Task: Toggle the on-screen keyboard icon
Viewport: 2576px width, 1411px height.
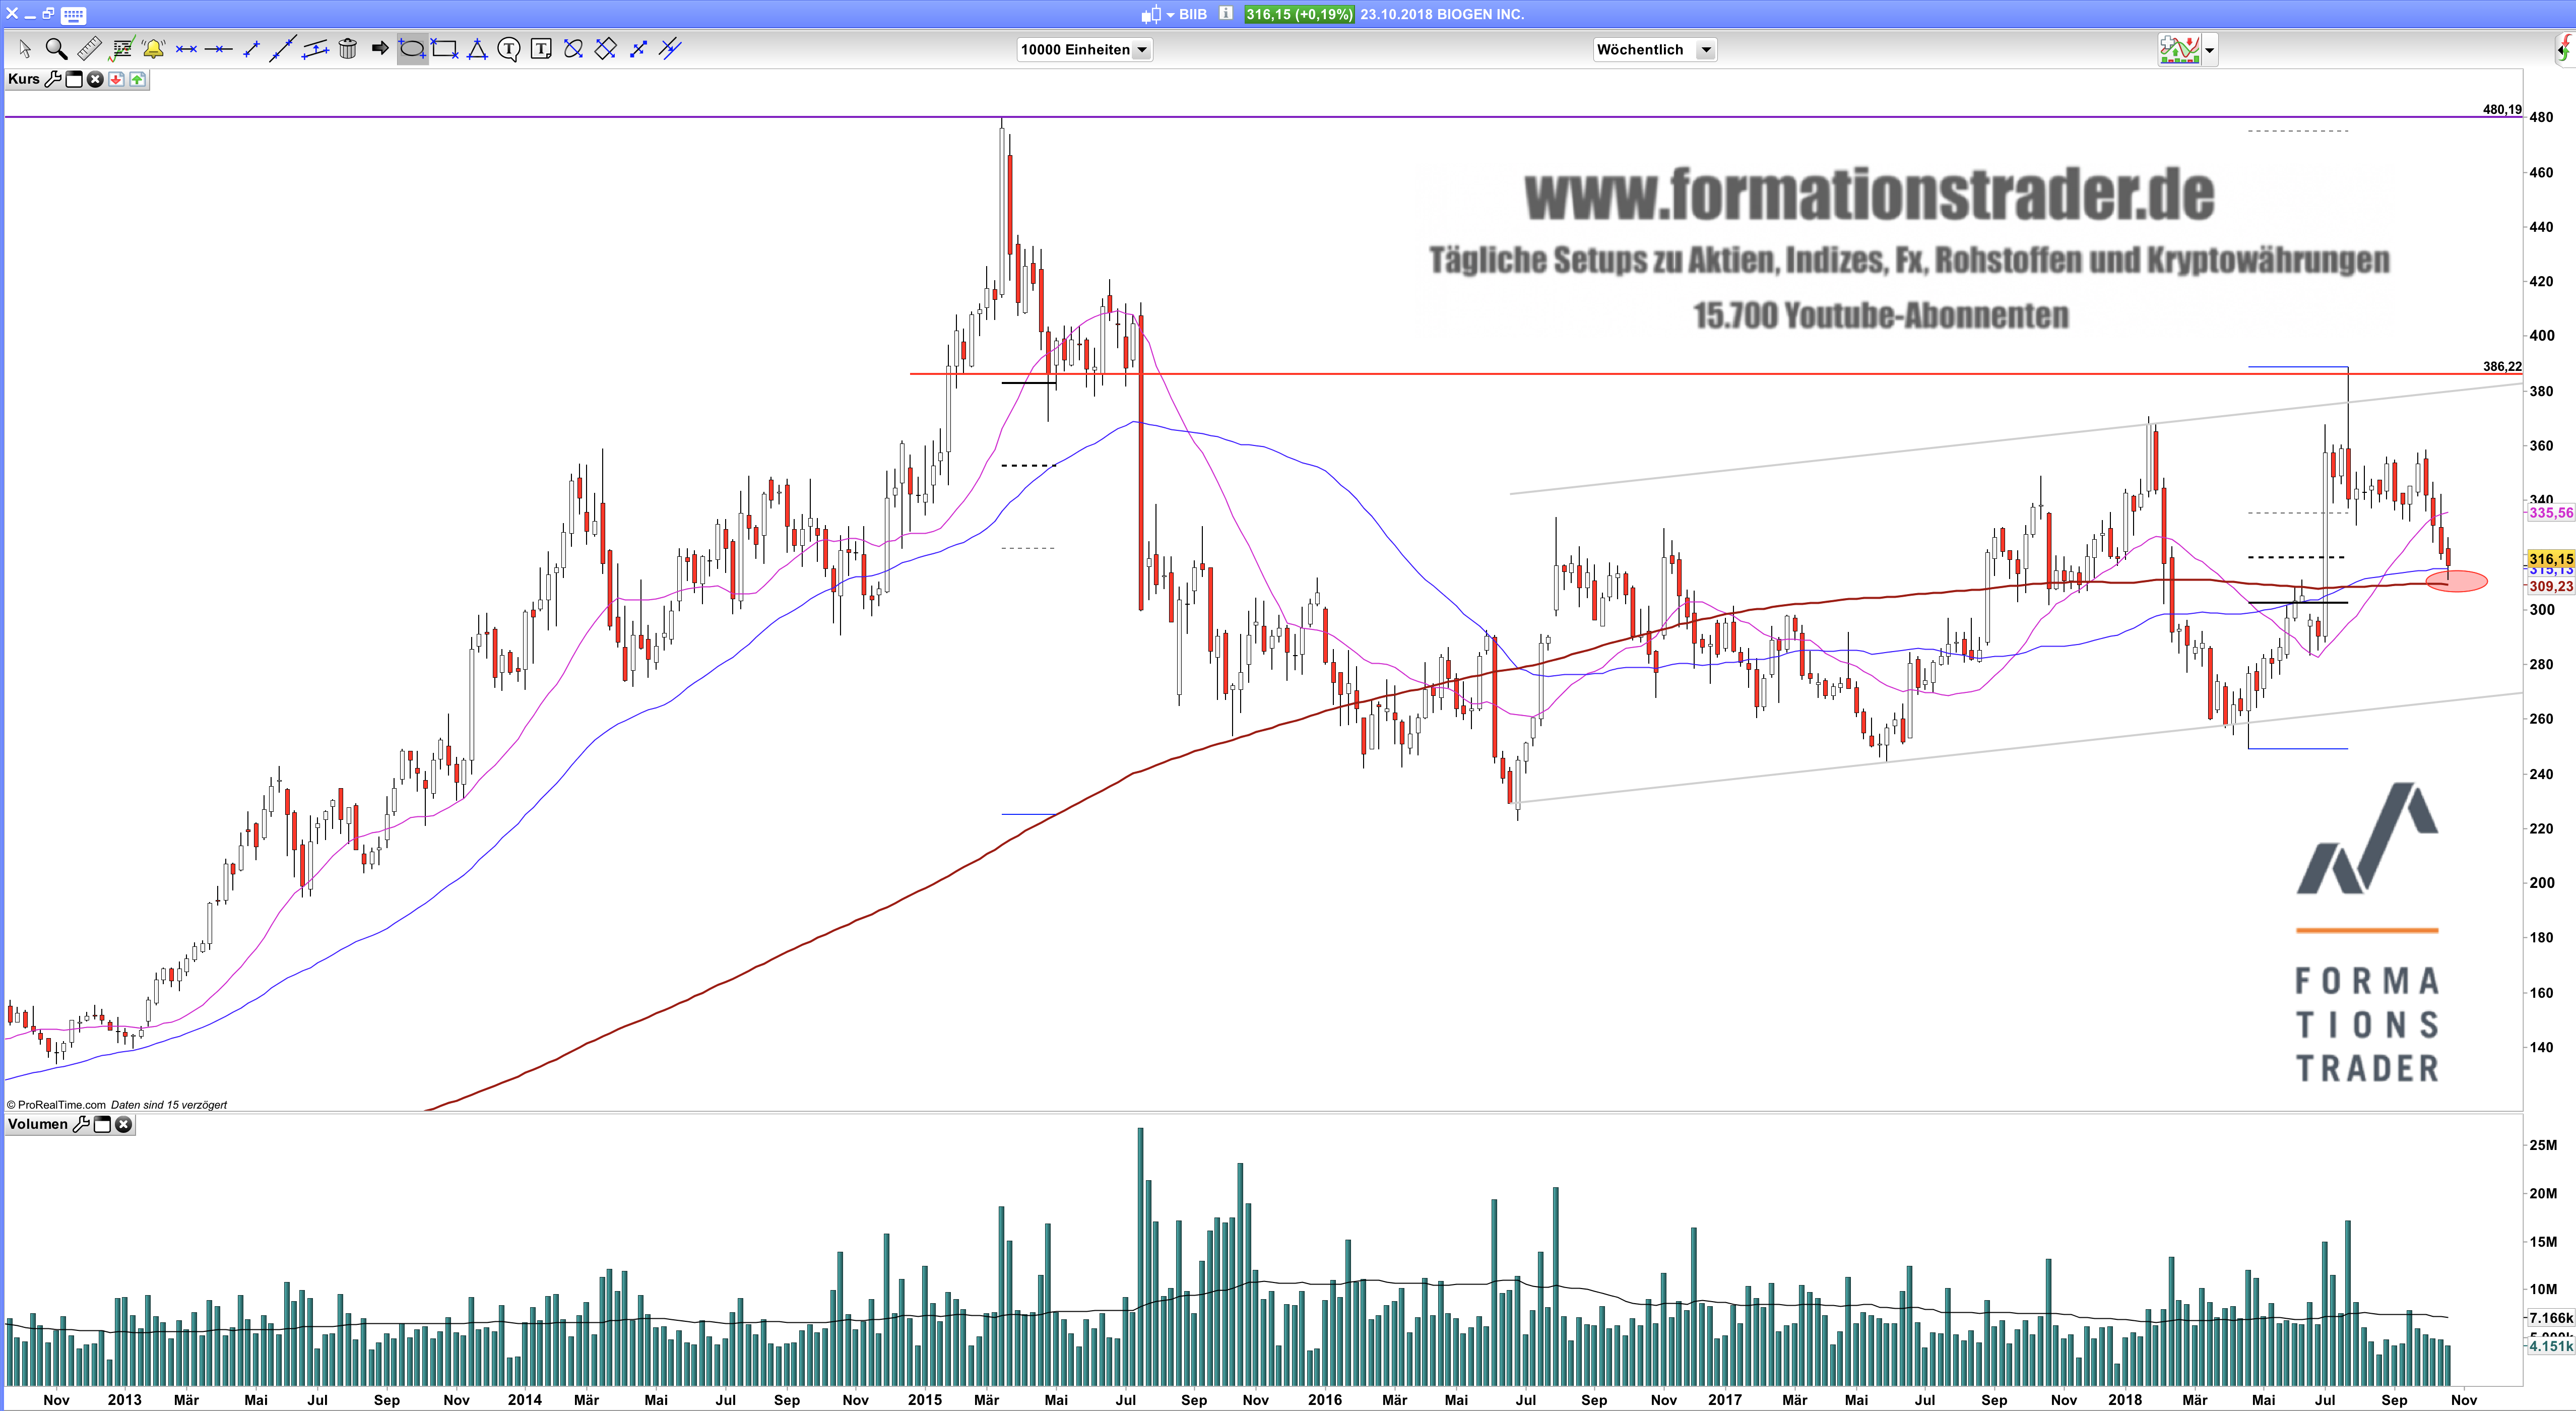Action: click(73, 15)
